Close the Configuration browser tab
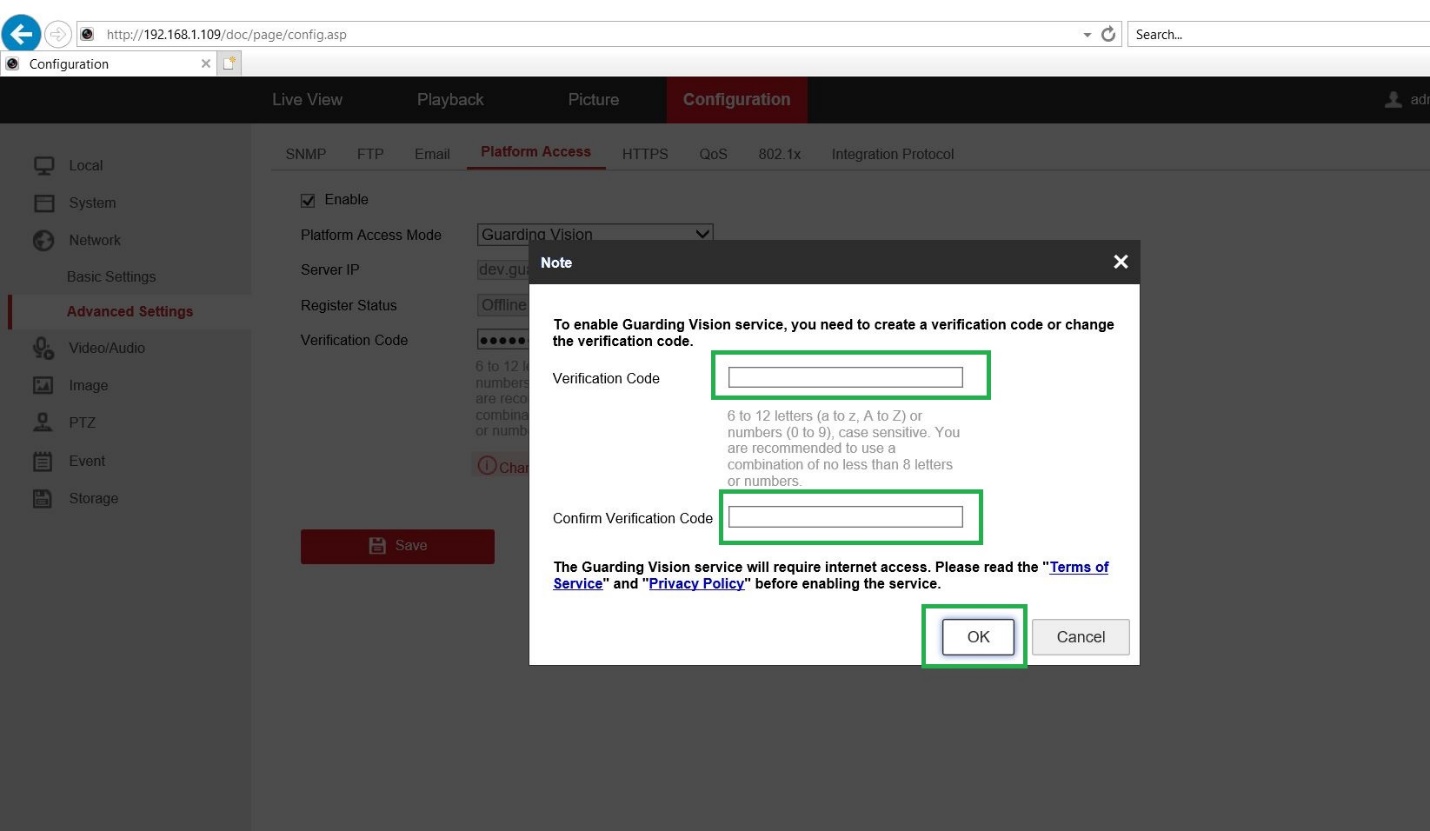This screenshot has width=1430, height=831. 206,65
